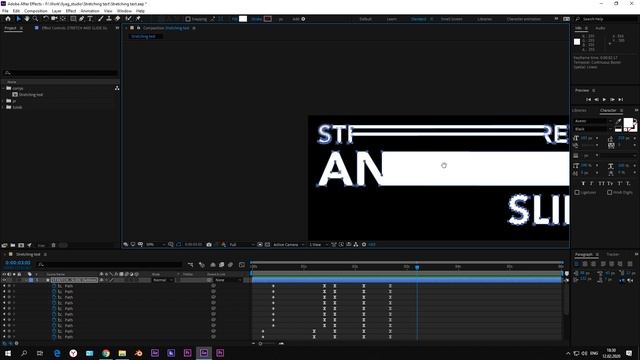Select the Stretching text composition item
Screen dimensions: 640x360
pos(31,95)
